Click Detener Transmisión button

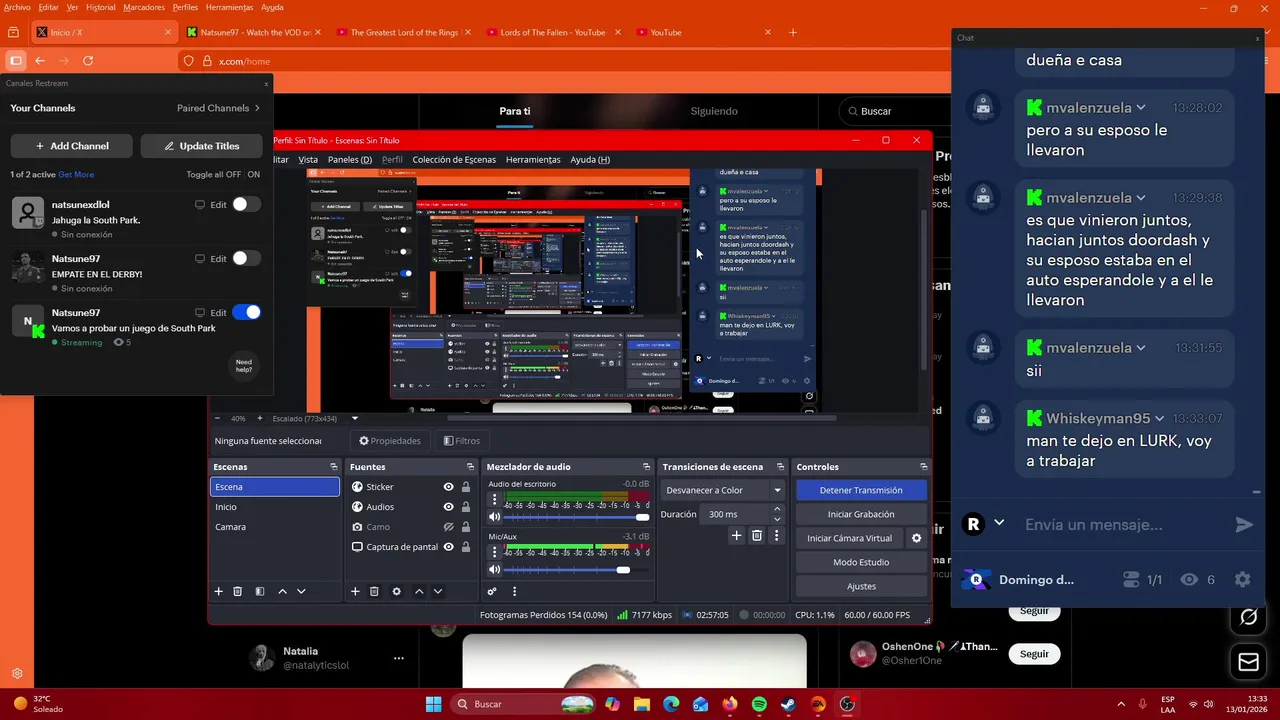click(861, 490)
